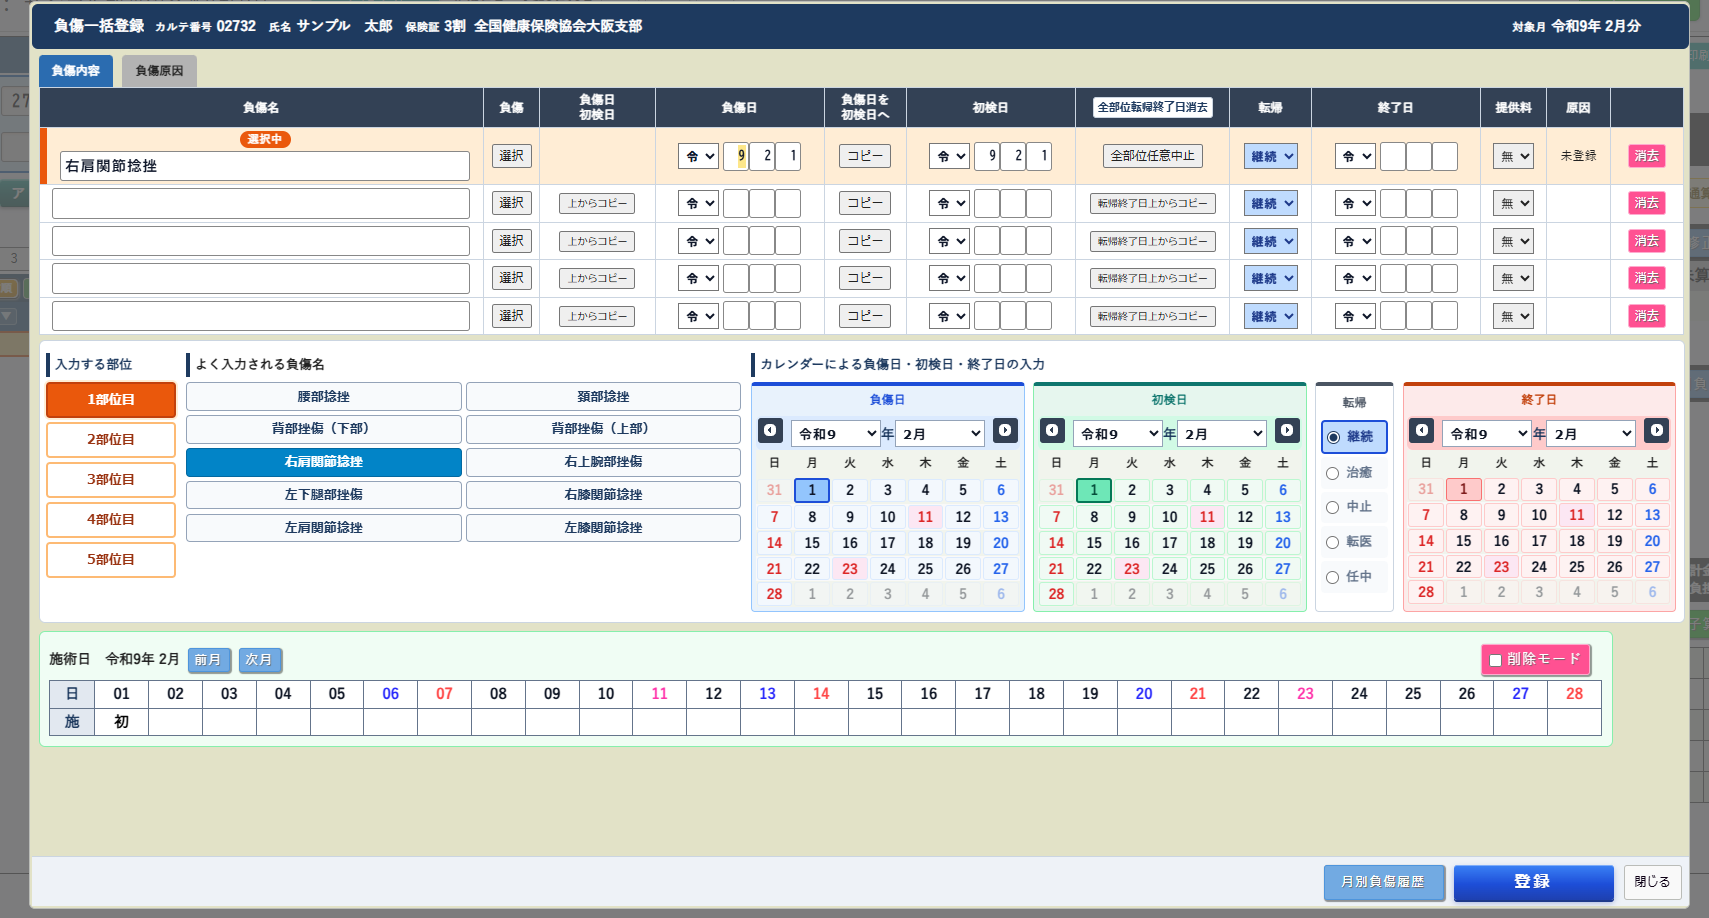Pick day 15 in the 終了日 calendar
This screenshot has height=918, width=1709.
[1464, 541]
